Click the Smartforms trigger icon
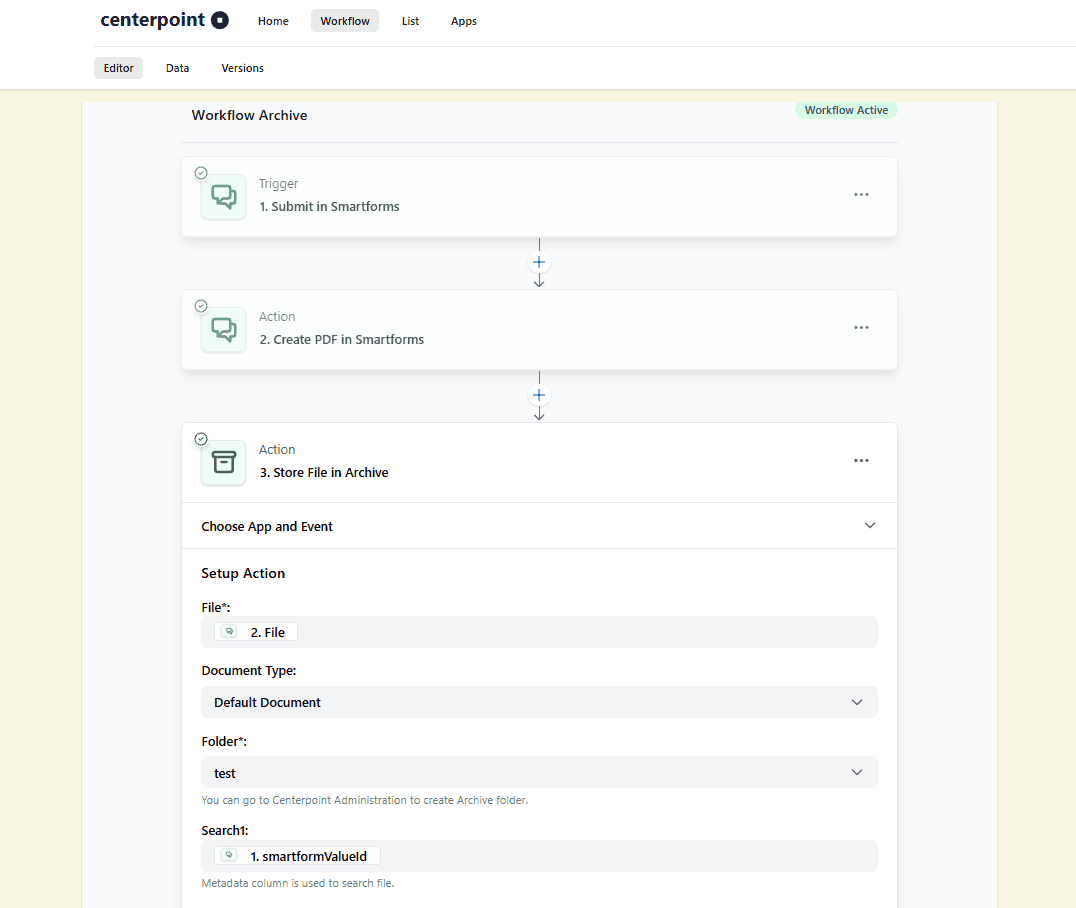 coord(222,196)
